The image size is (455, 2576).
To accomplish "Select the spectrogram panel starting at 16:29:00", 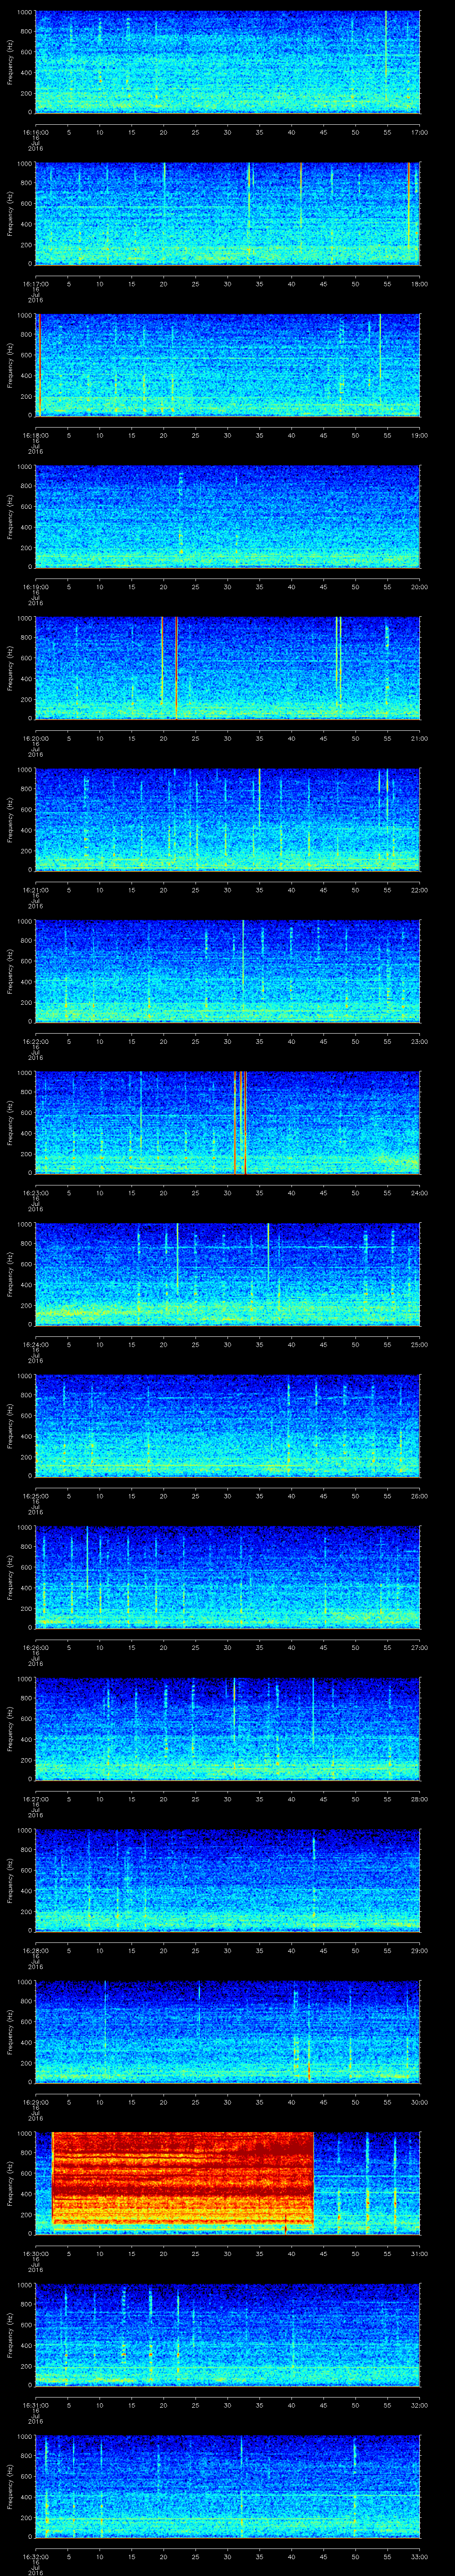I will point(228,2033).
